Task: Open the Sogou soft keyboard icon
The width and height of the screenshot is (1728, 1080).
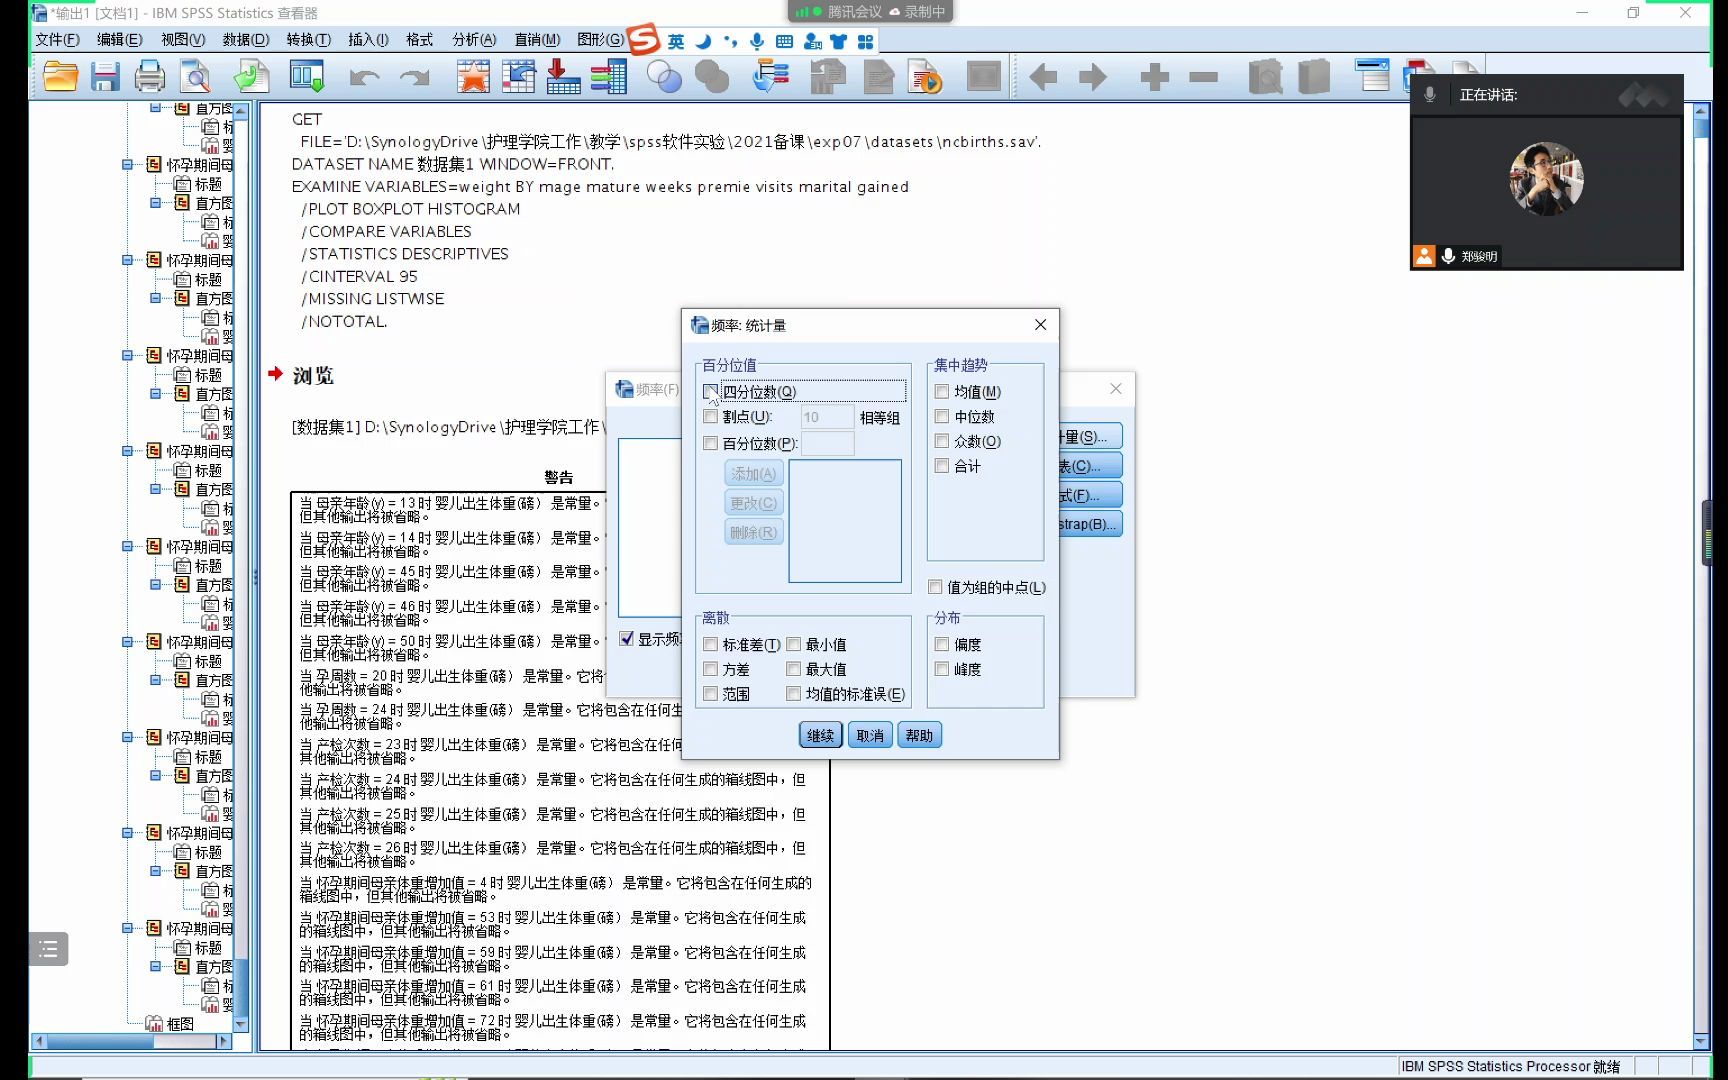Action: coord(784,41)
